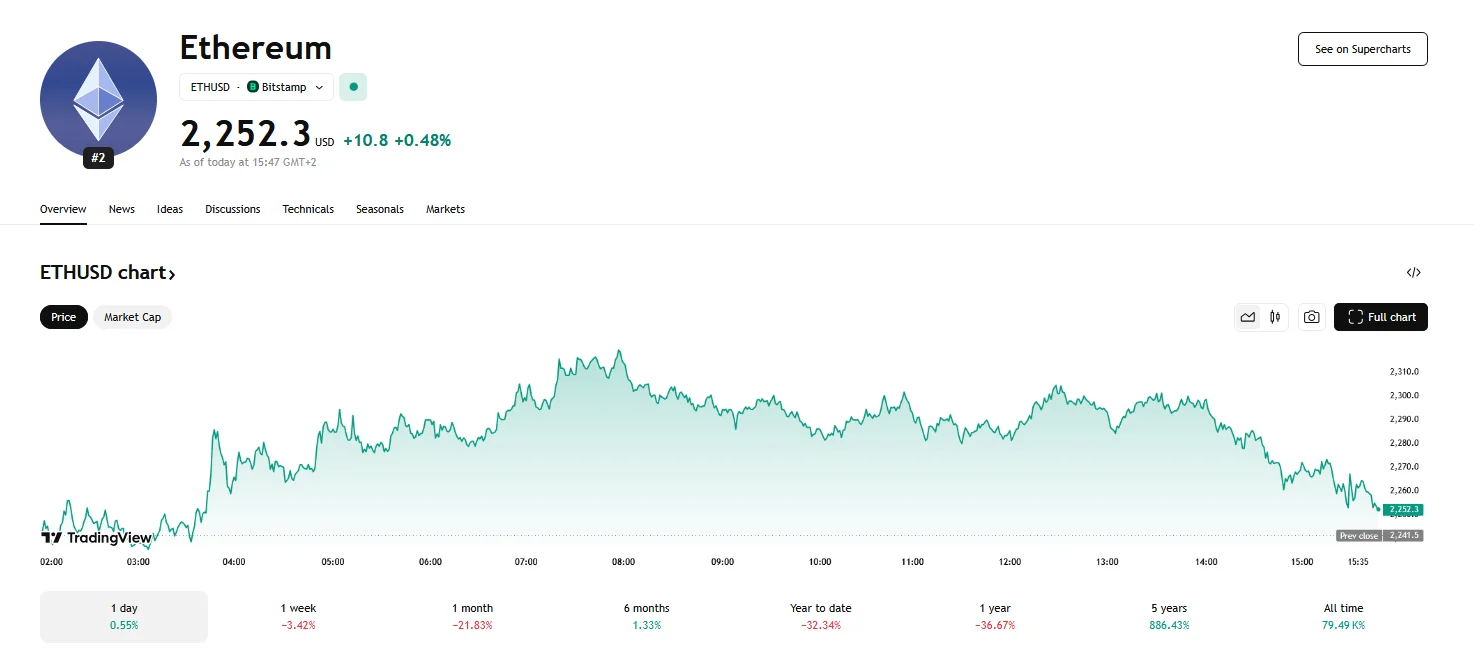
Task: Click the Ethereum coin logo
Action: [98, 99]
